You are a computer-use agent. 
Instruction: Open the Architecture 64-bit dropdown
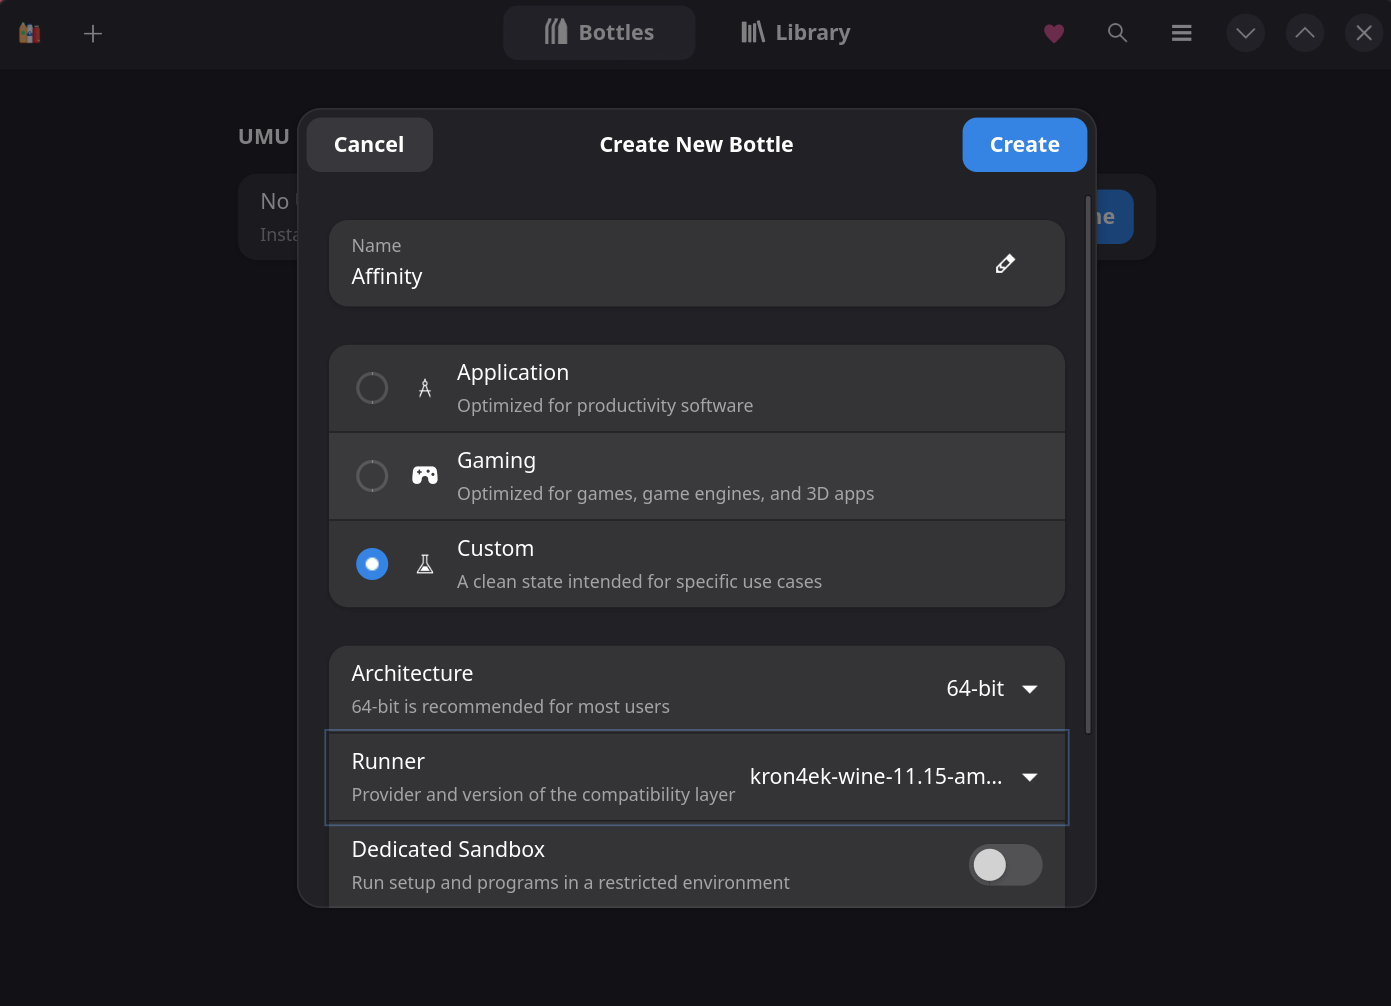pyautogui.click(x=992, y=689)
